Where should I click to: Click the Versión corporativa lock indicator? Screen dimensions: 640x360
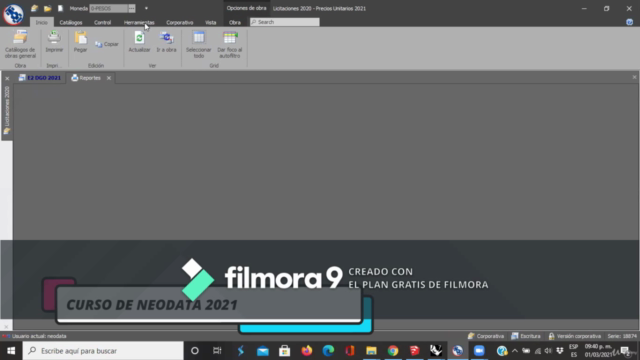click(574, 336)
